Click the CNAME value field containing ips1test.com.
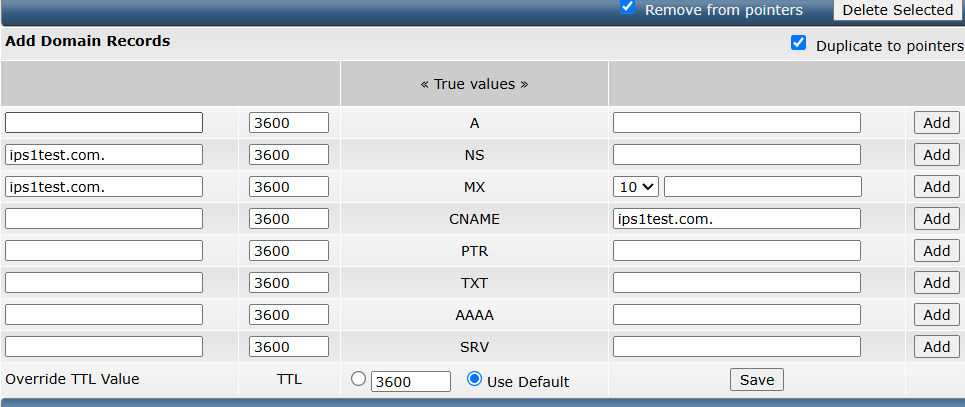This screenshot has height=407, width=965. click(x=737, y=219)
